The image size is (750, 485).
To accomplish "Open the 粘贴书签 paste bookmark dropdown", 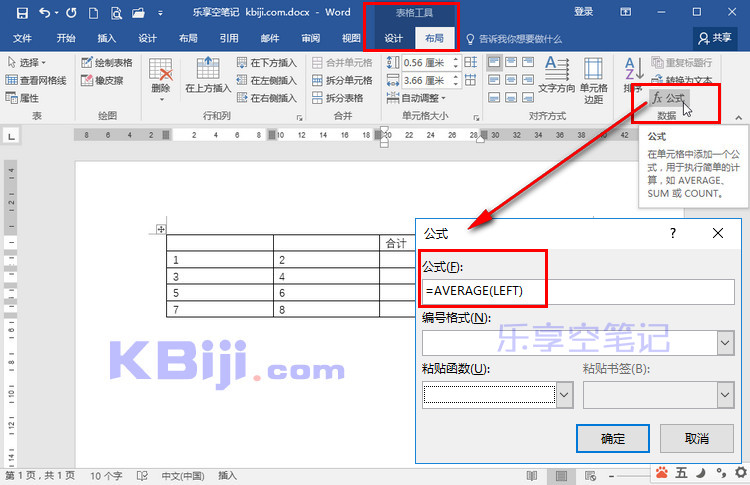I will pos(725,395).
